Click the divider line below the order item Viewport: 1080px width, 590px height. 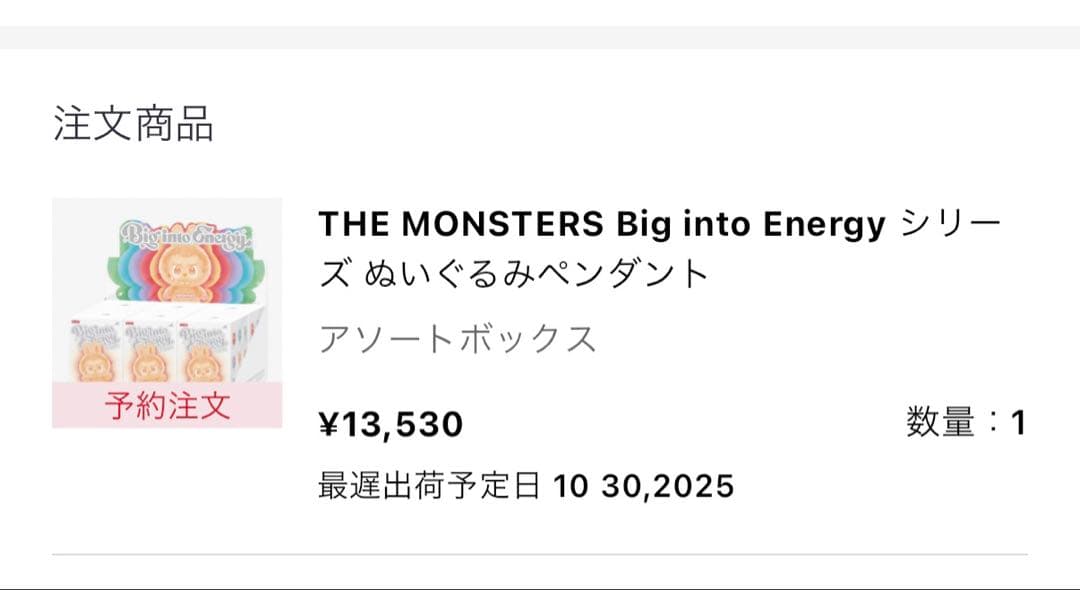coord(540,554)
